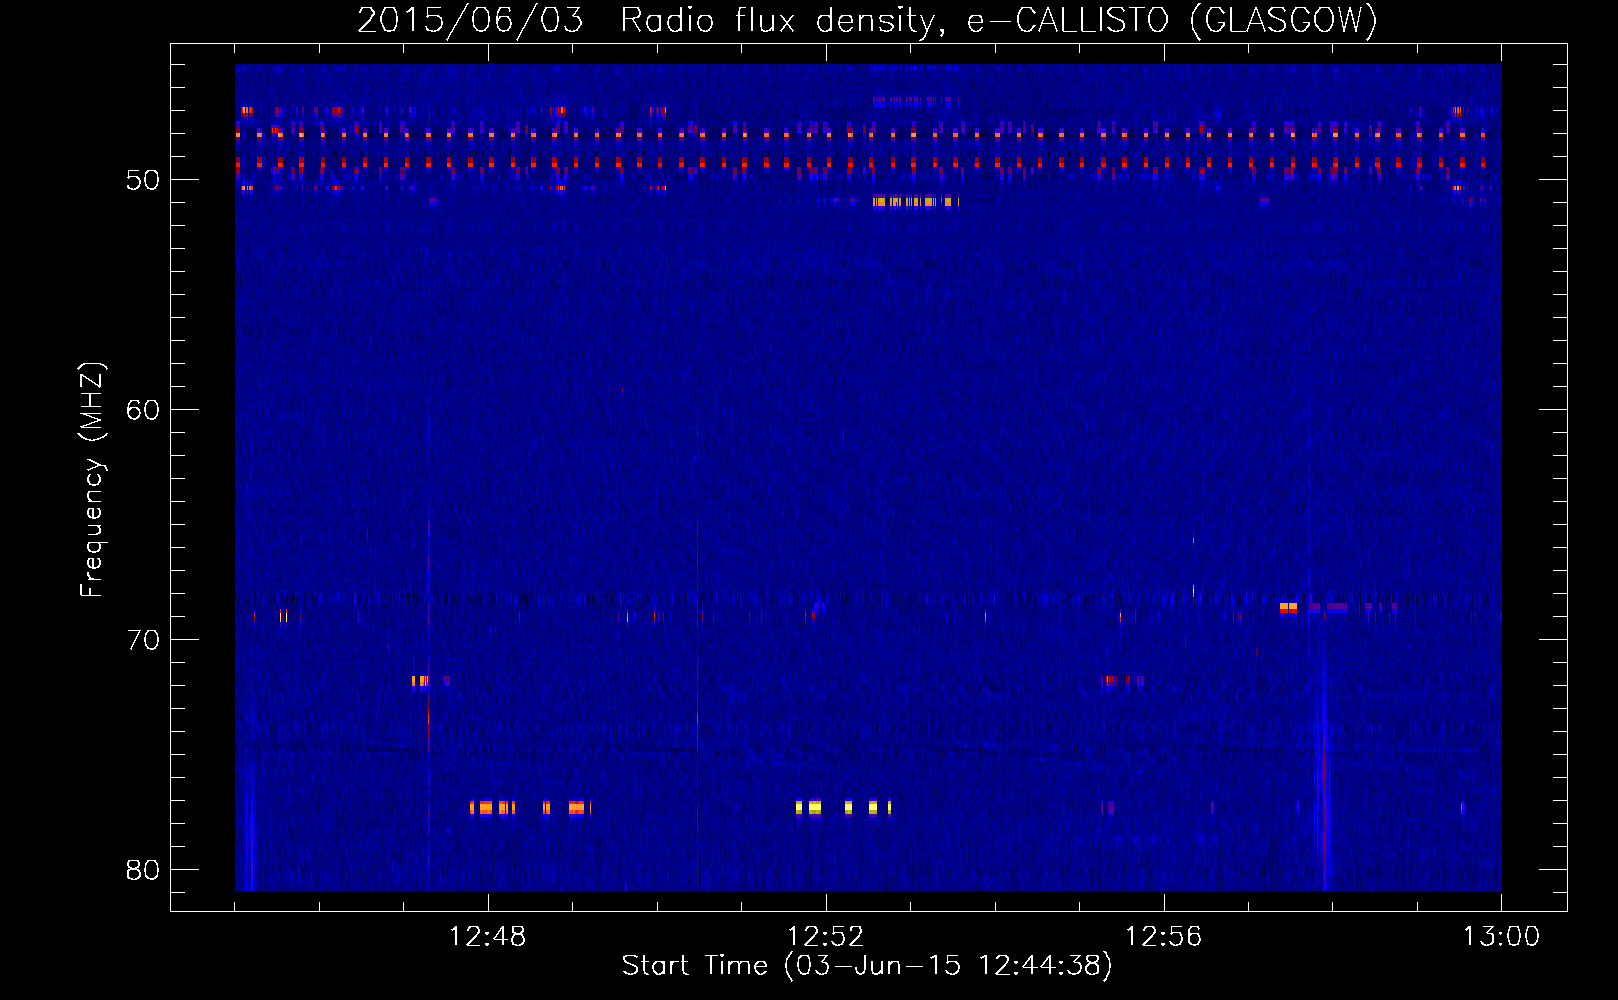1618x1000 pixels.
Task: Click the 50 frequency tick label
Action: click(x=143, y=180)
